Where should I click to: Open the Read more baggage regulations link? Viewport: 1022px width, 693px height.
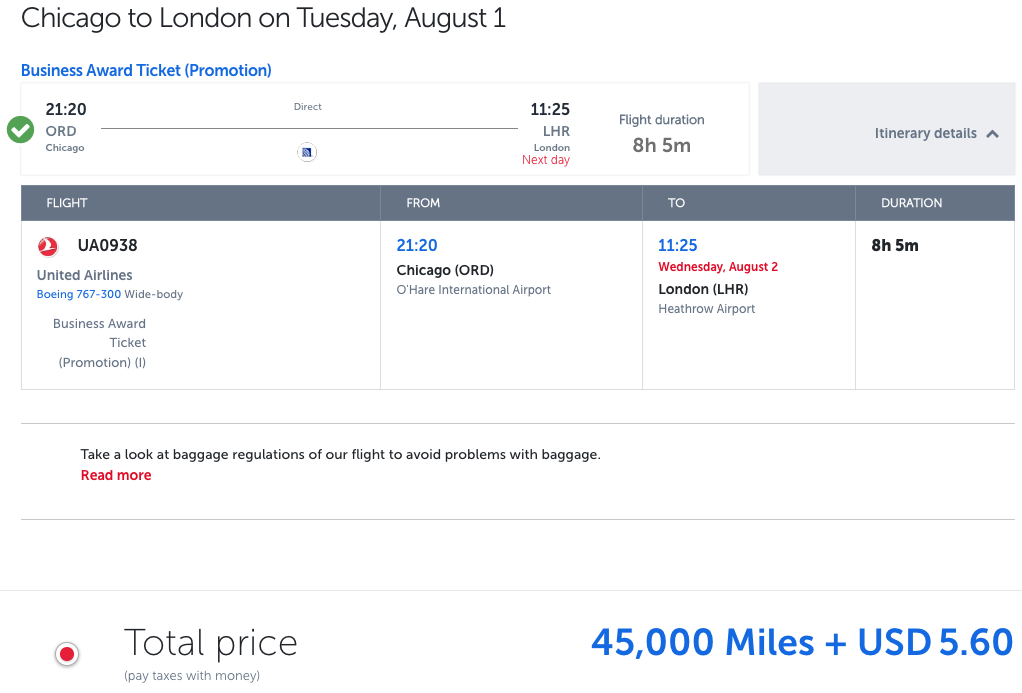pos(115,475)
